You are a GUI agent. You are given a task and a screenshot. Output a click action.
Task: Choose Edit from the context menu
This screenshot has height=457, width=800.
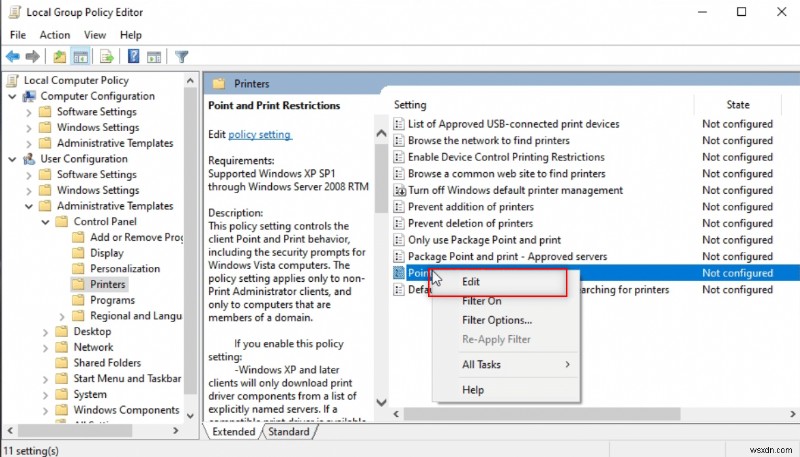pos(505,282)
